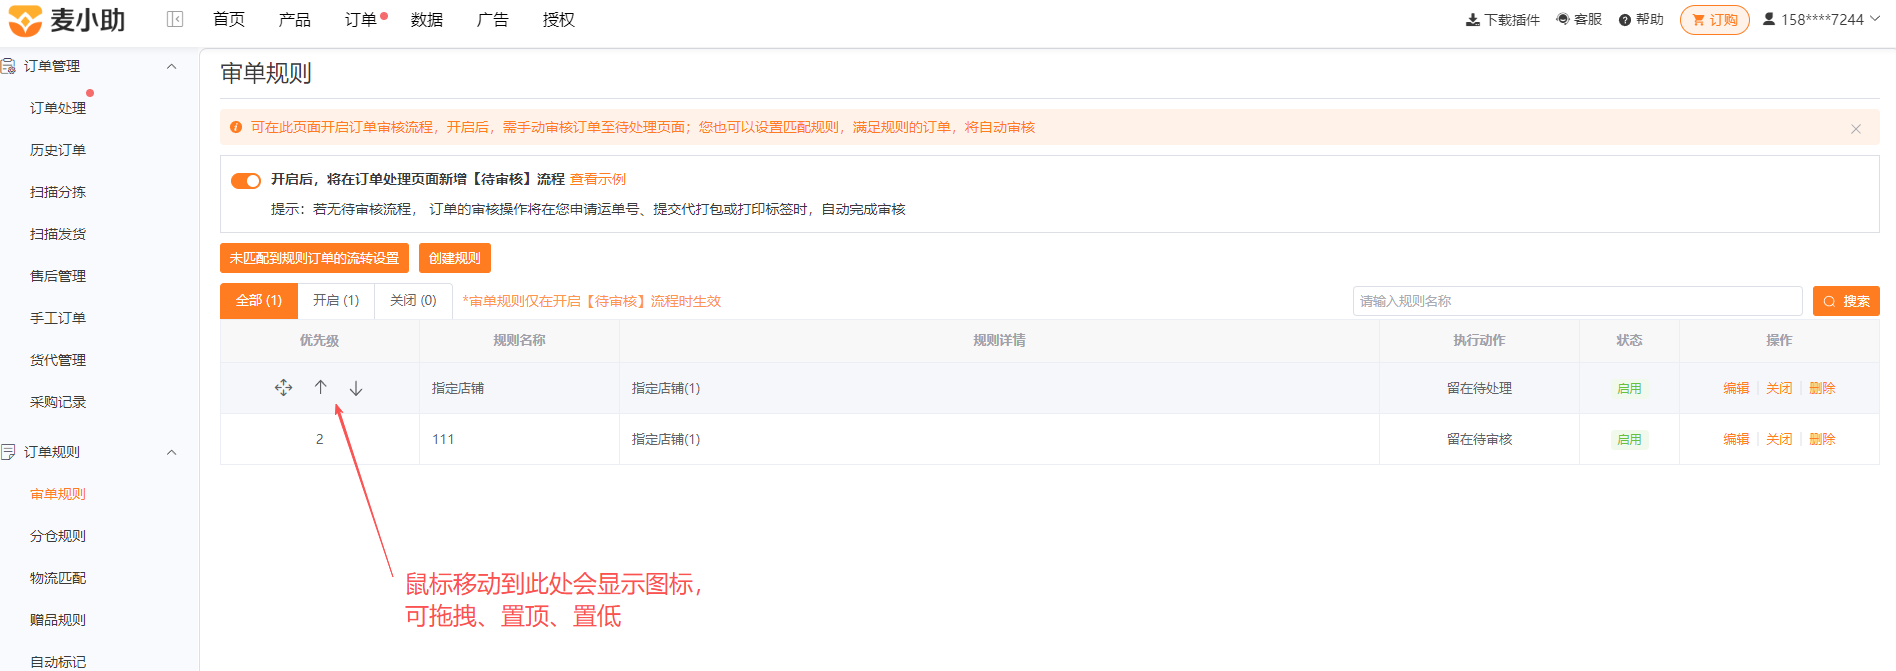The width and height of the screenshot is (1896, 671).
Task: Click the 订单规则 section icon
Action: 8,452
